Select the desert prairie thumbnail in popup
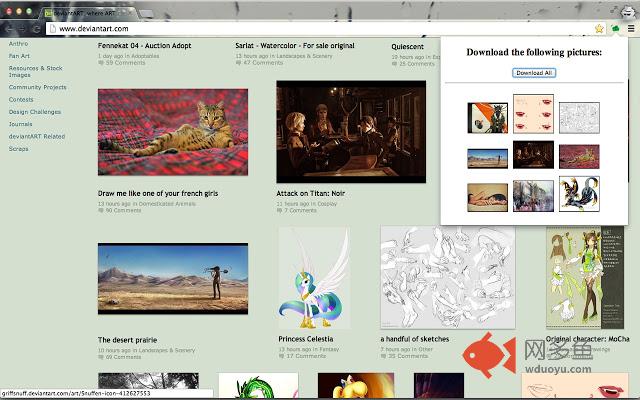 tap(487, 156)
